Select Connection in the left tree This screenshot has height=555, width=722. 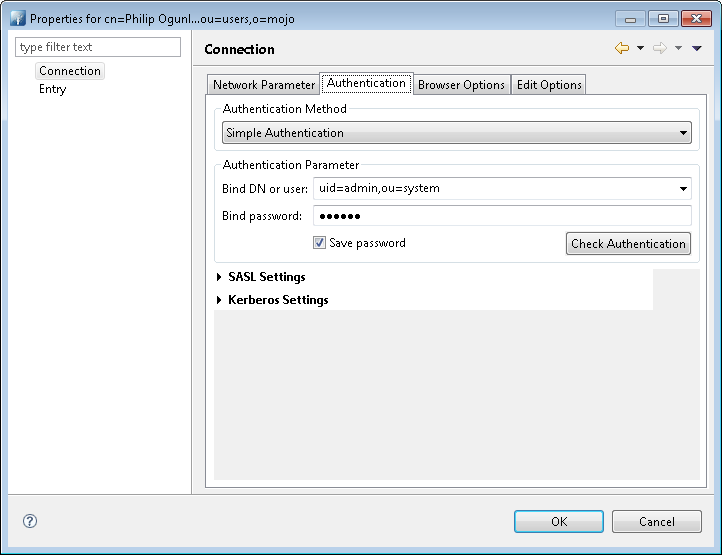(x=70, y=71)
